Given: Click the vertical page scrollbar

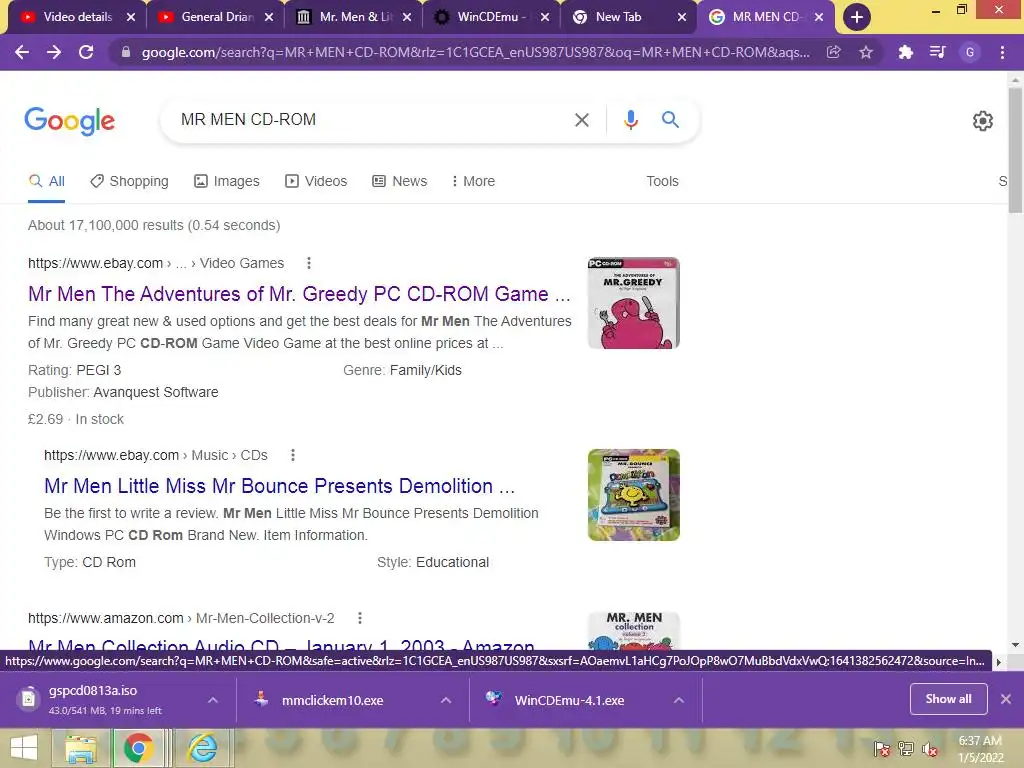Looking at the screenshot, I should [x=1016, y=150].
